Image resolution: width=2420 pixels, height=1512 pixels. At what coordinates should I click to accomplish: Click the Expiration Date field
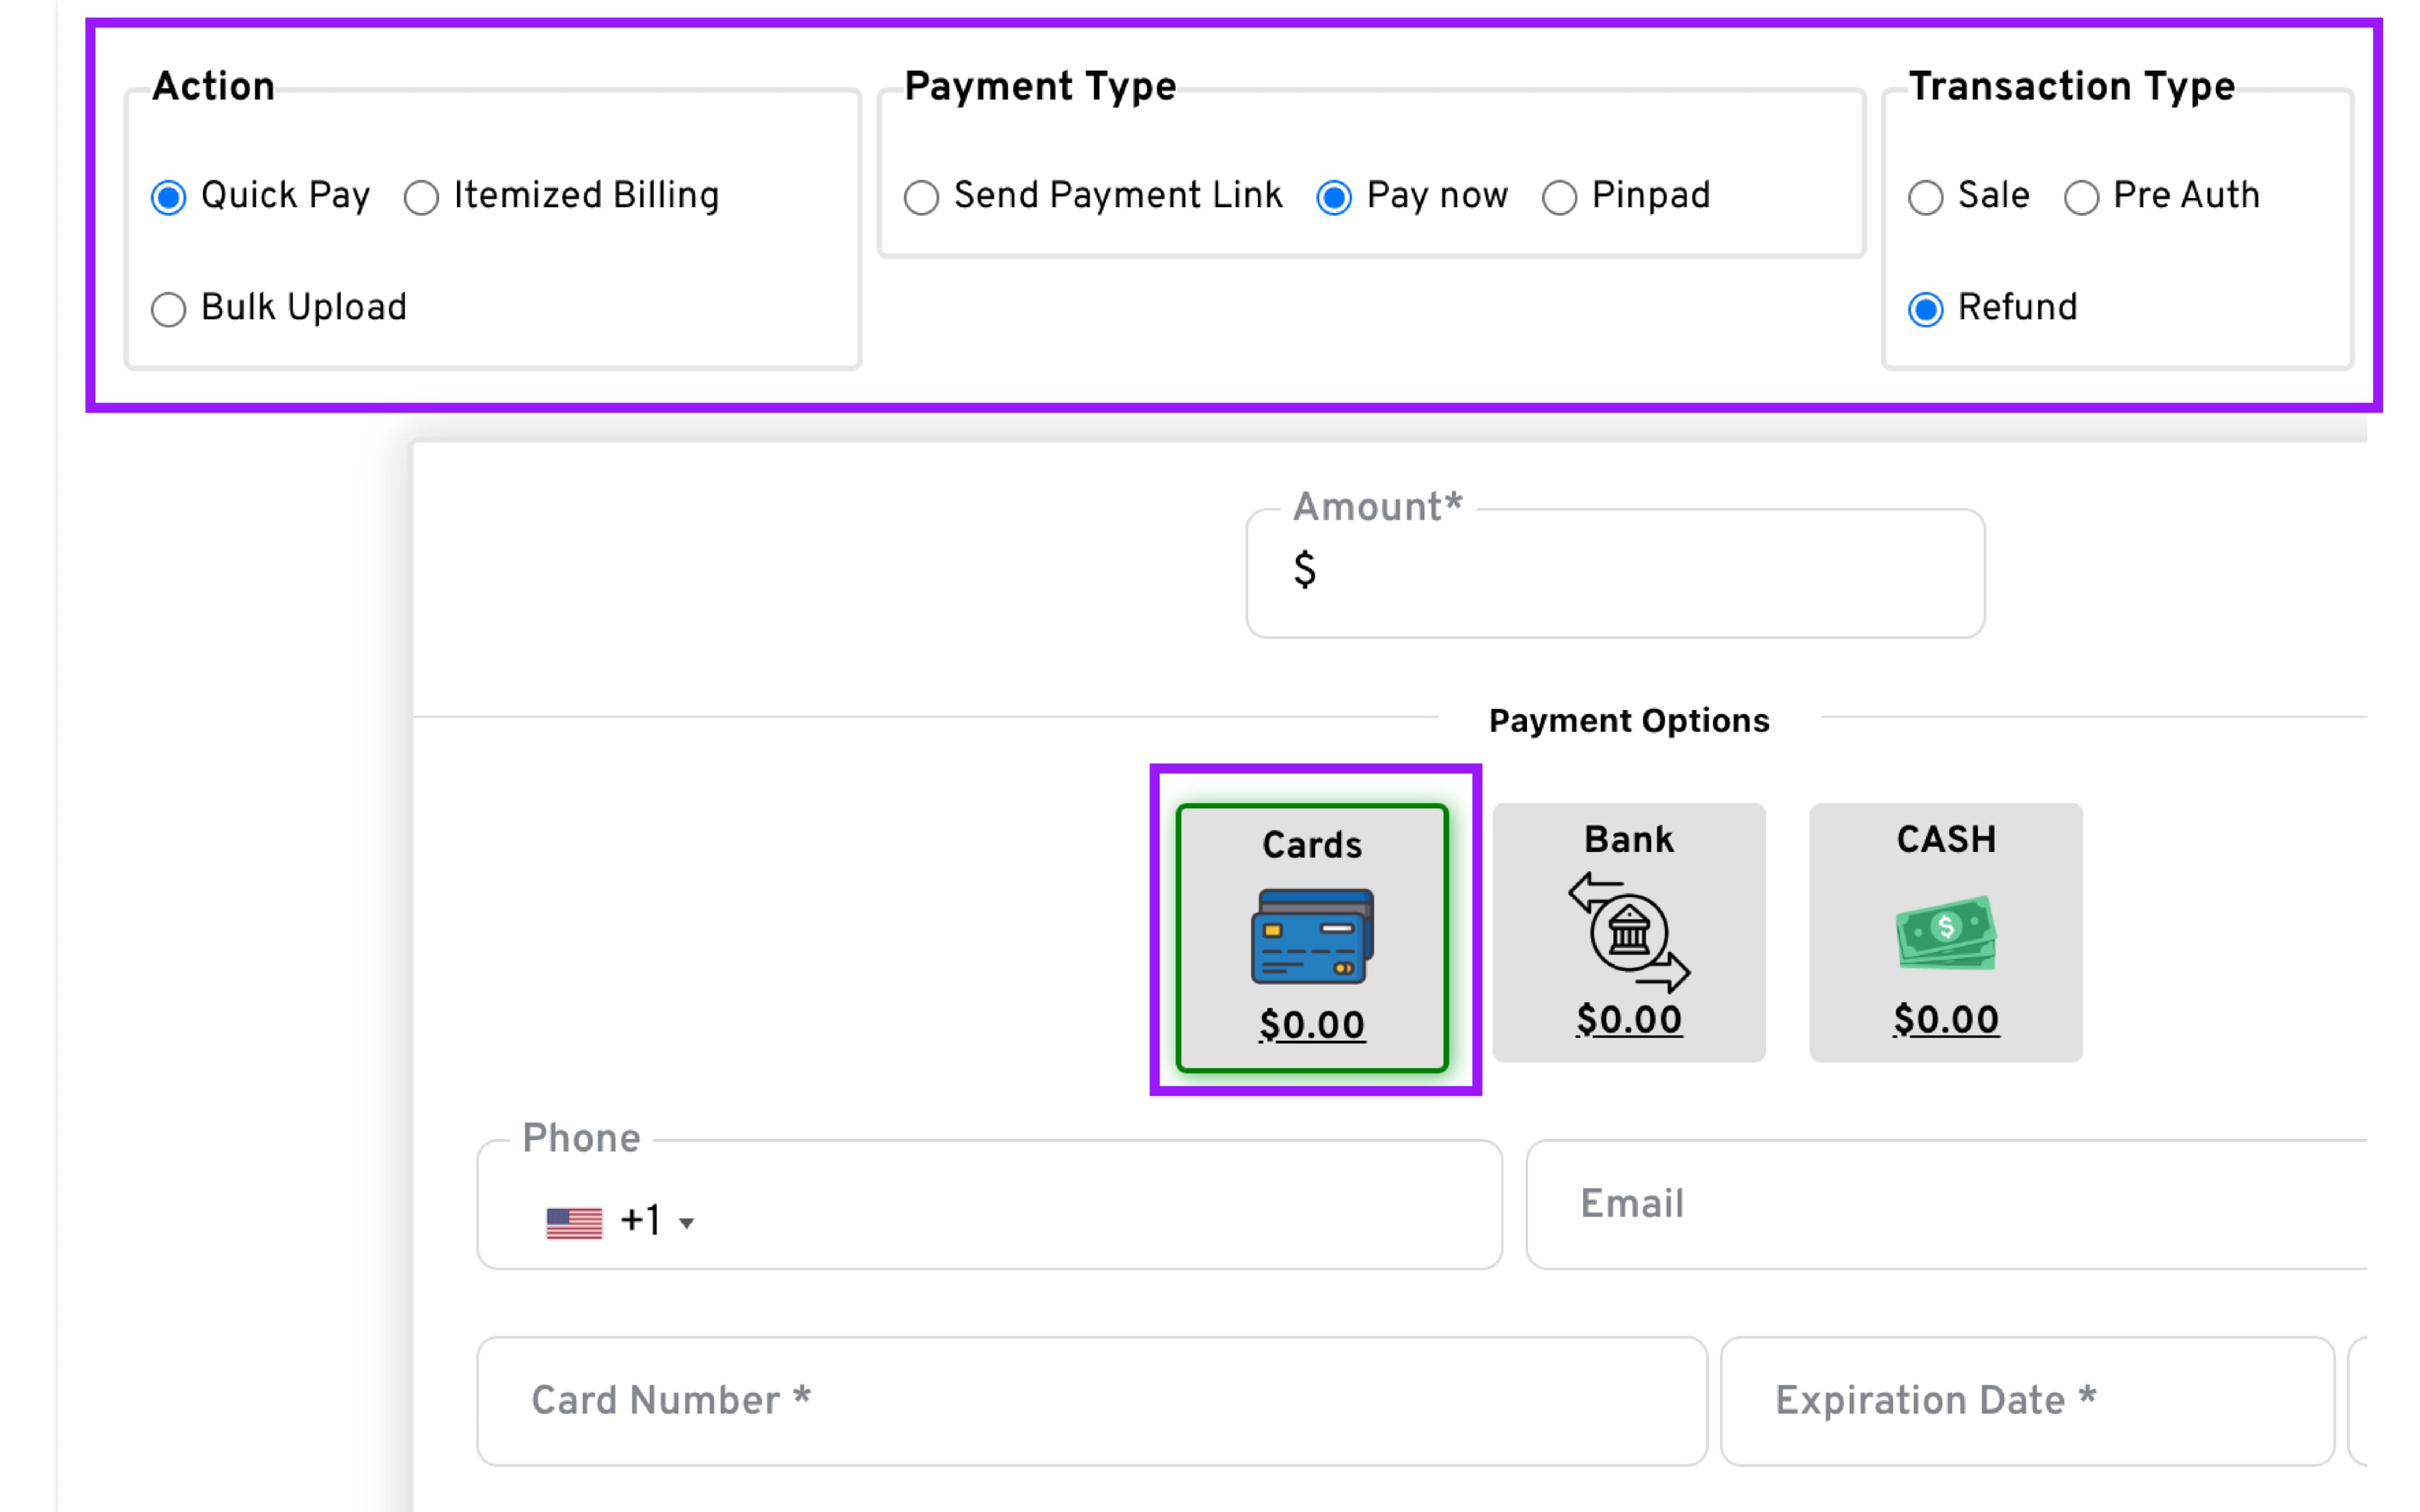pyautogui.click(x=2025, y=1400)
